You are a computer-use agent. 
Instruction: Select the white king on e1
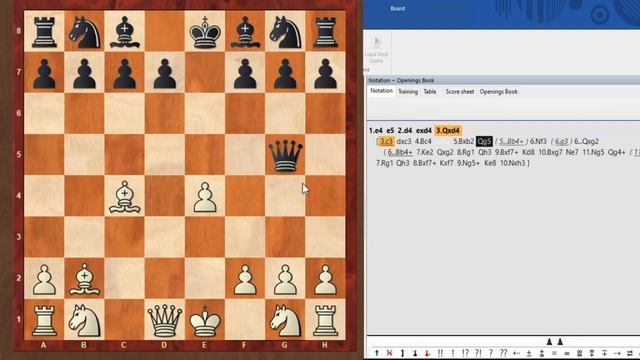coord(205,320)
